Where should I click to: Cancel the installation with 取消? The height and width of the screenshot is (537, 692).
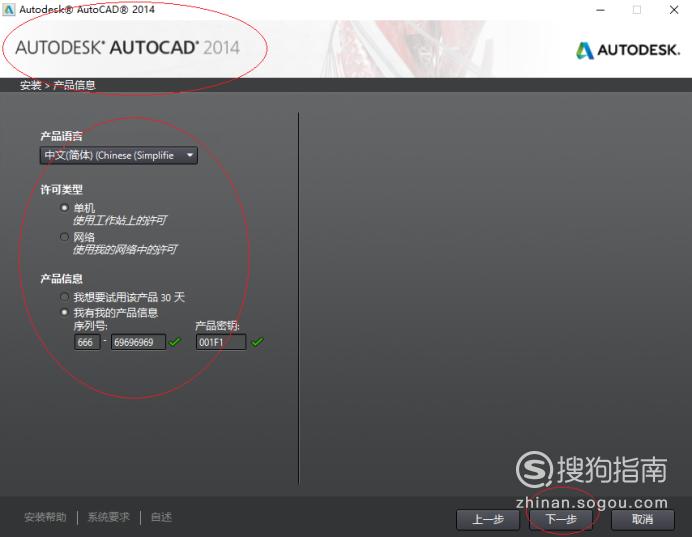click(x=643, y=519)
